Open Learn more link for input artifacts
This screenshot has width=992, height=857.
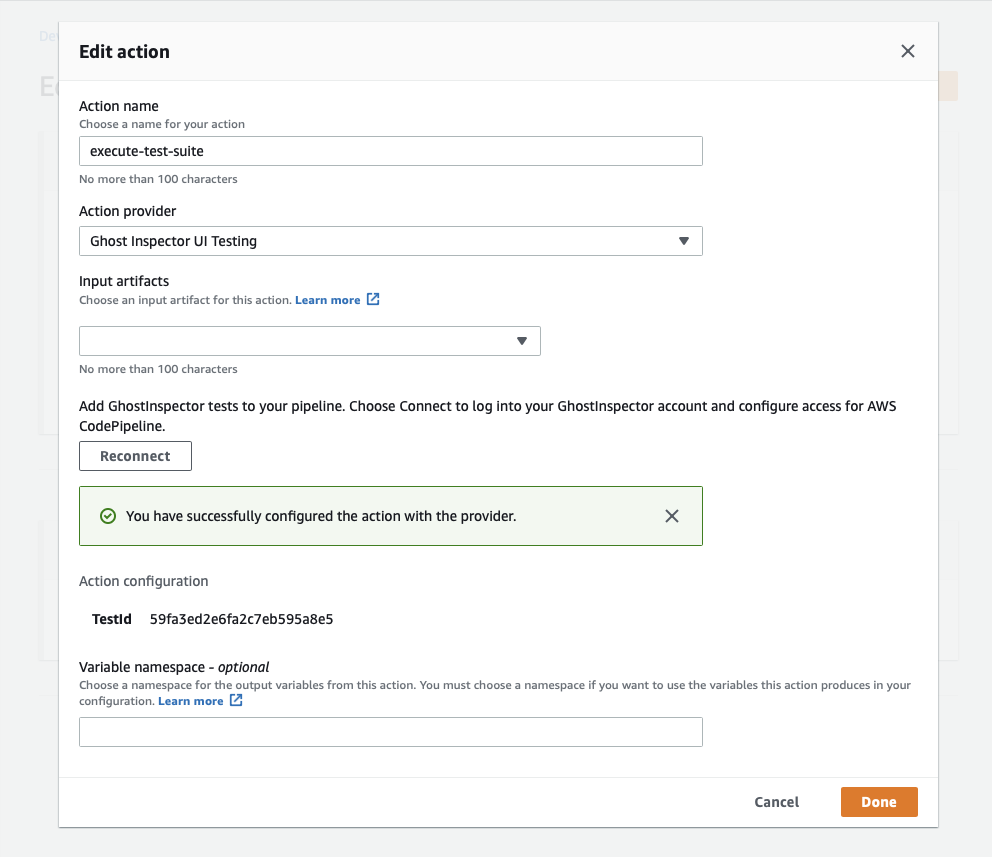pyautogui.click(x=327, y=300)
